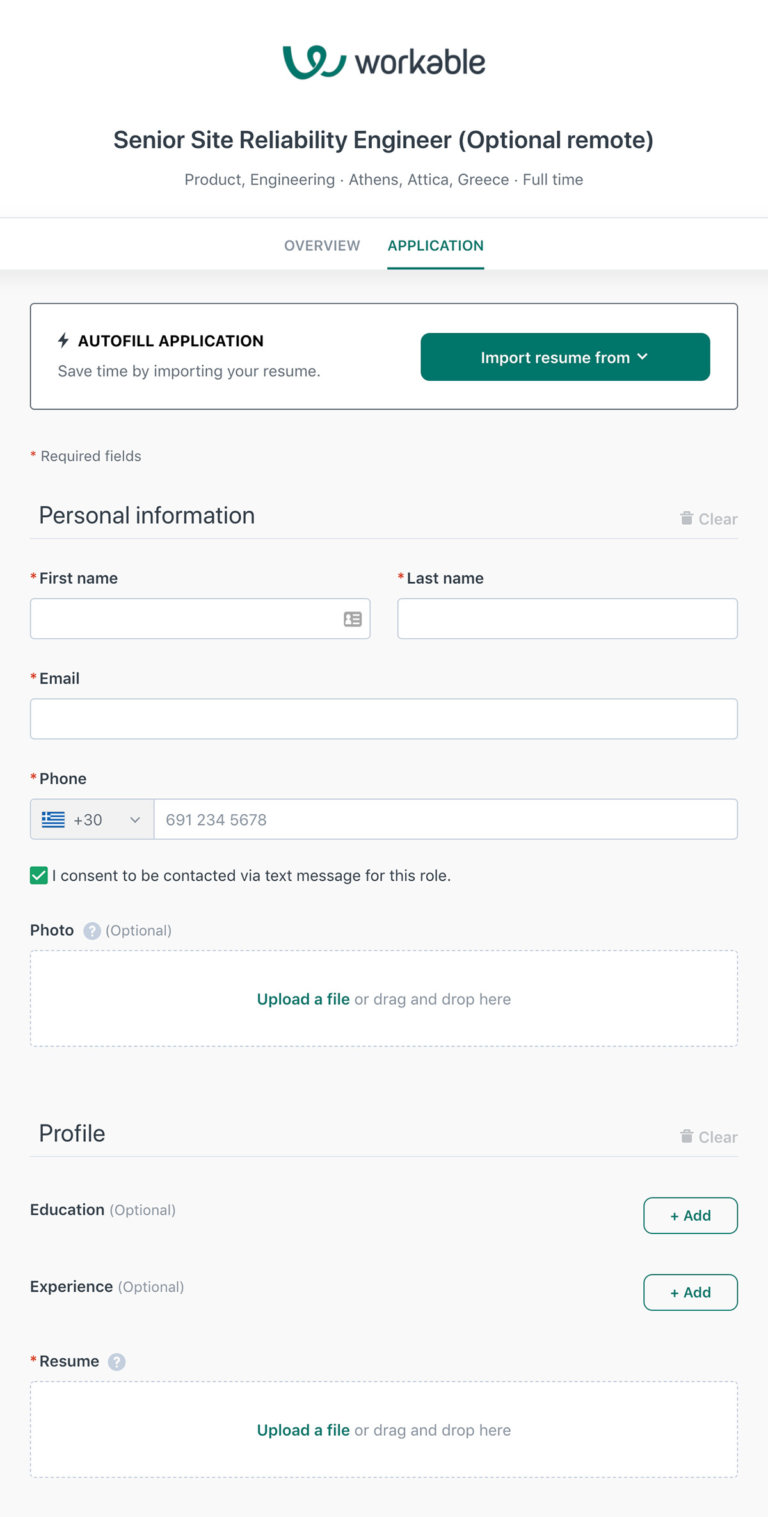Select the Application tab
This screenshot has height=1517, width=768.
point(435,245)
